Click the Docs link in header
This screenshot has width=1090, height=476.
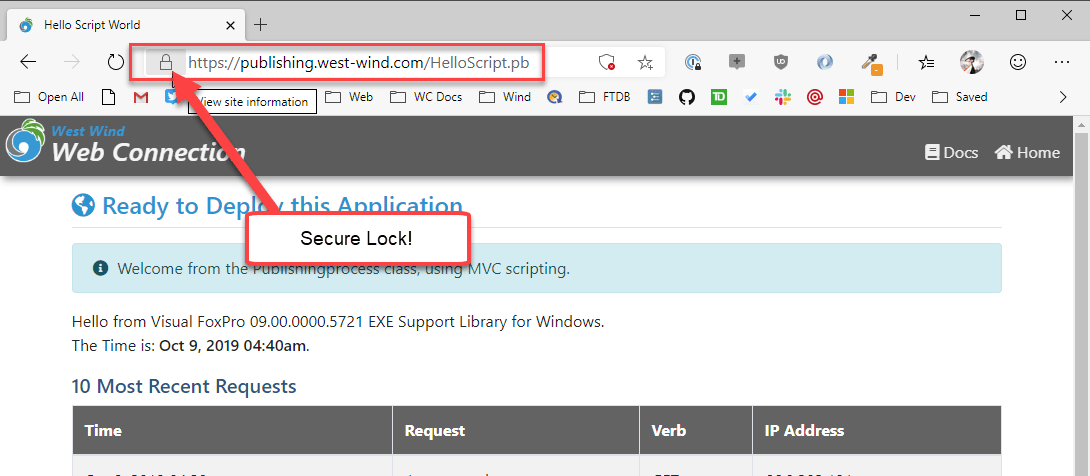click(x=951, y=152)
